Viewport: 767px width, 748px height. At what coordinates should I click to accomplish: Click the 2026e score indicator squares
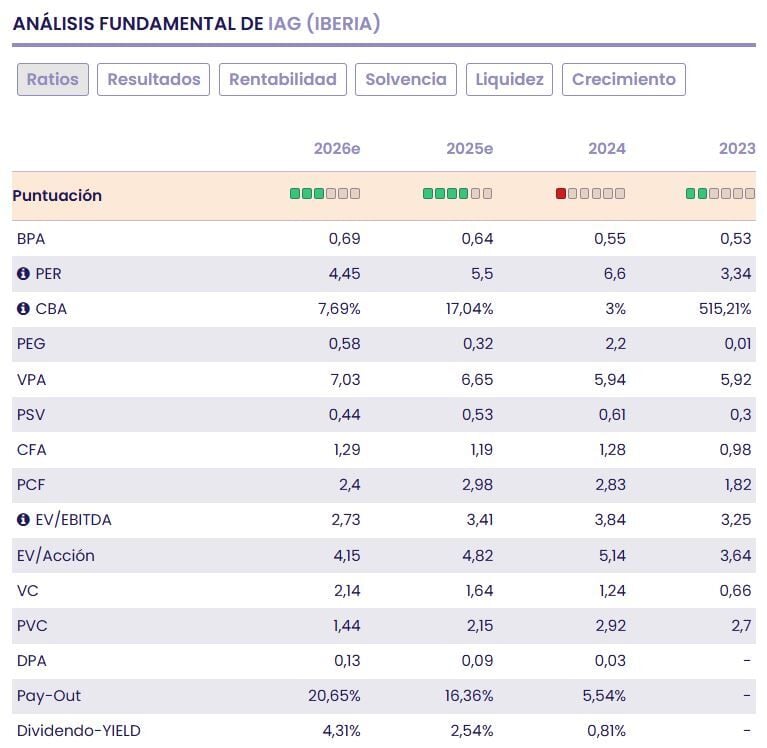pyautogui.click(x=325, y=194)
